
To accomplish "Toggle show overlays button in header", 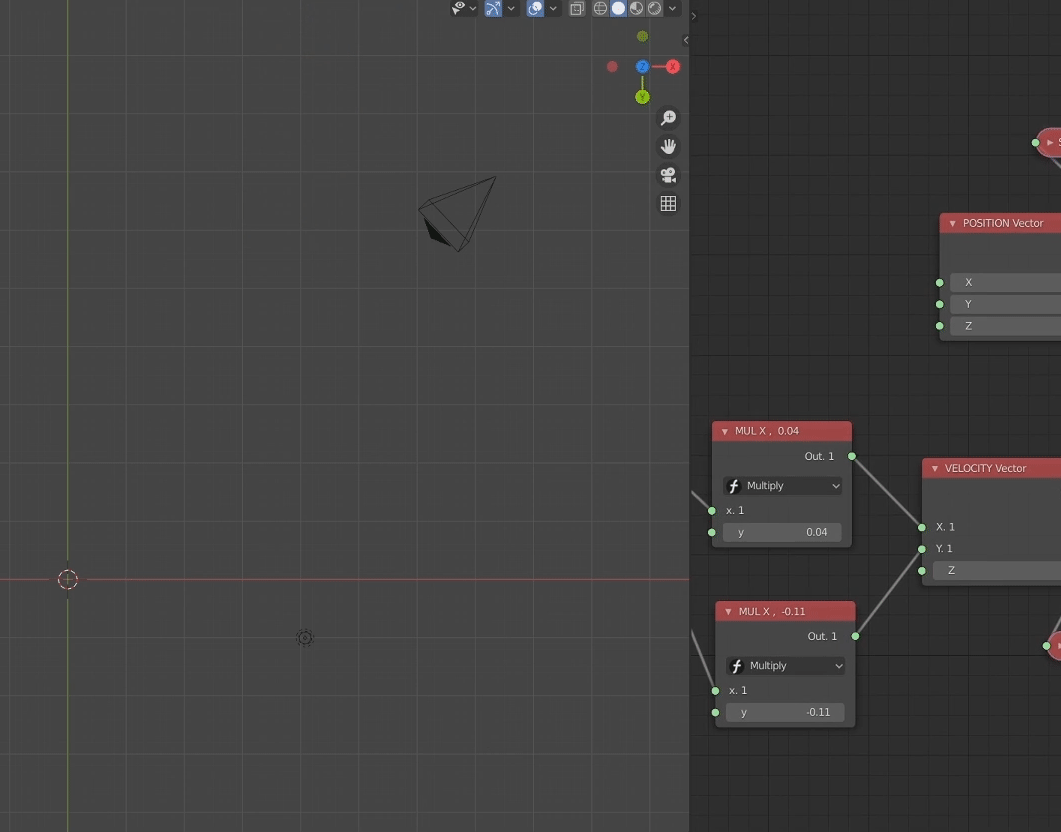I will pos(535,8).
